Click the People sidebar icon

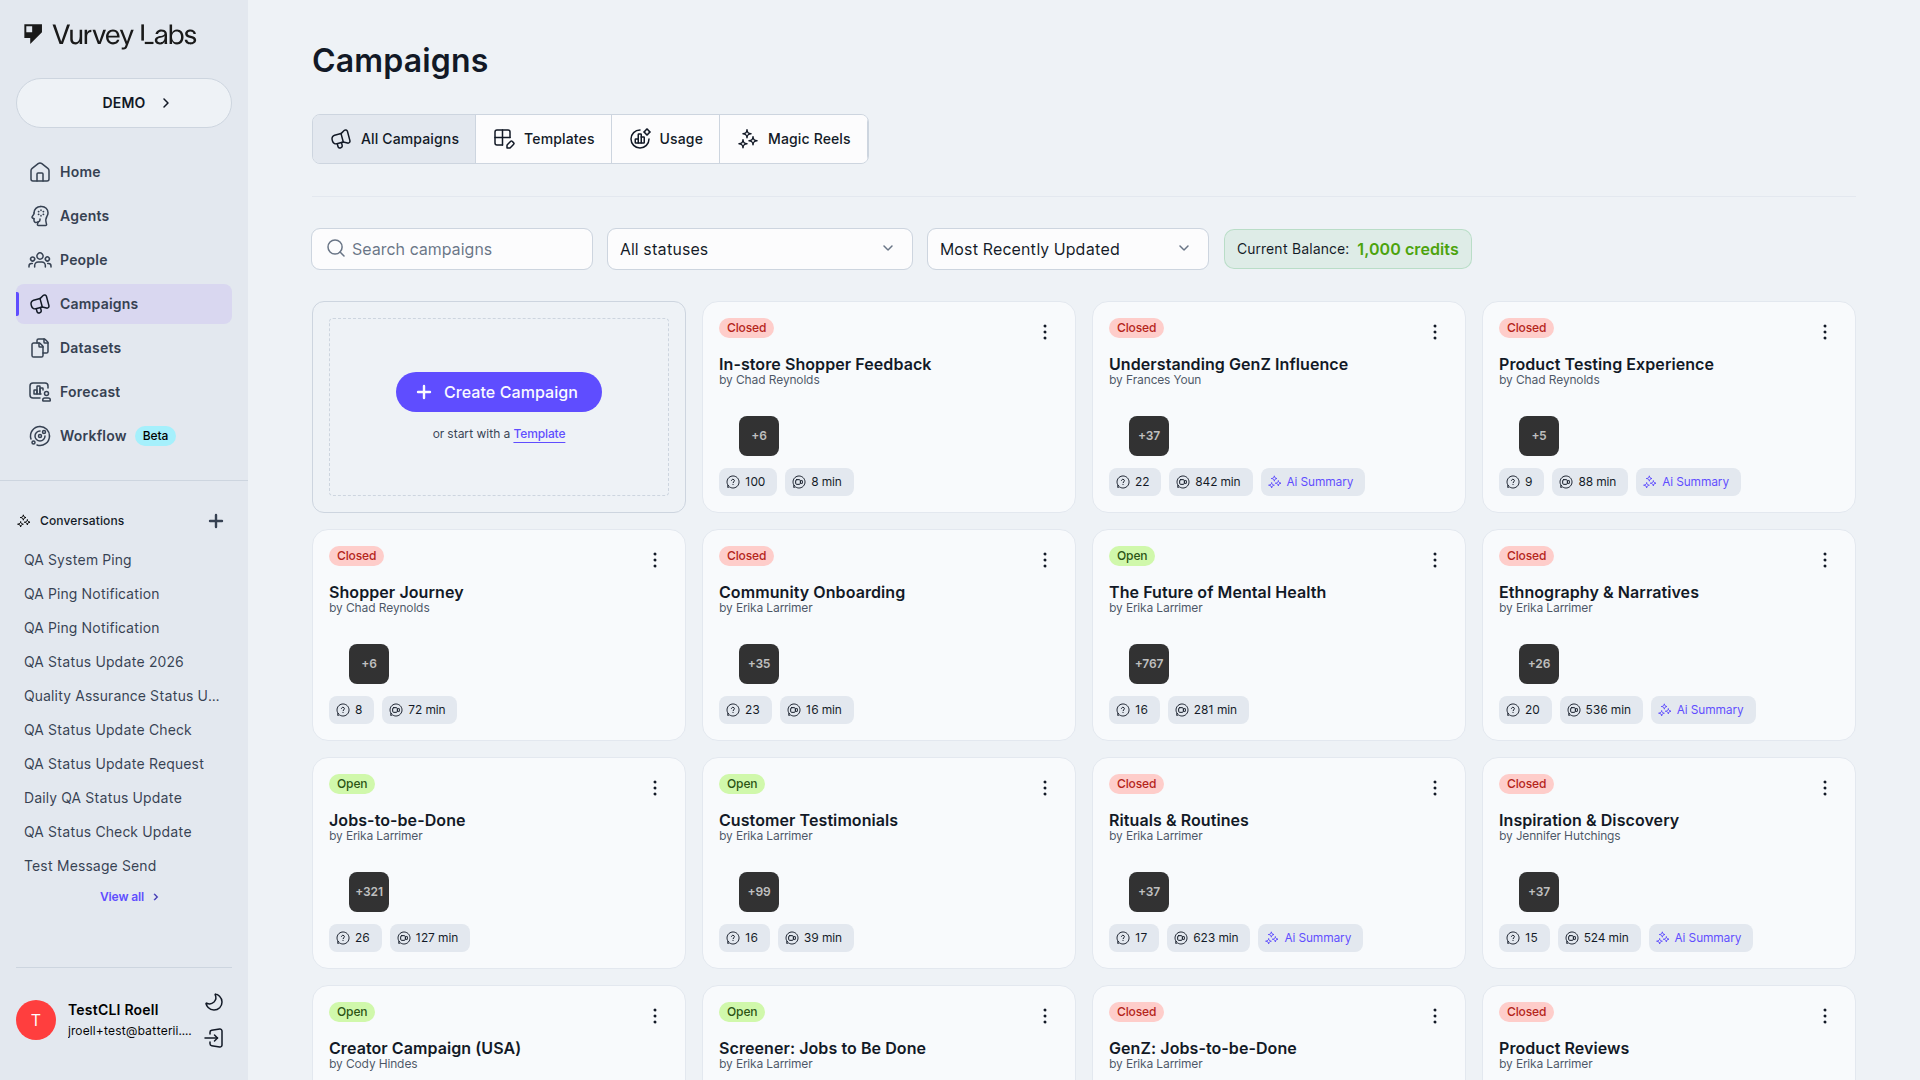(x=40, y=260)
